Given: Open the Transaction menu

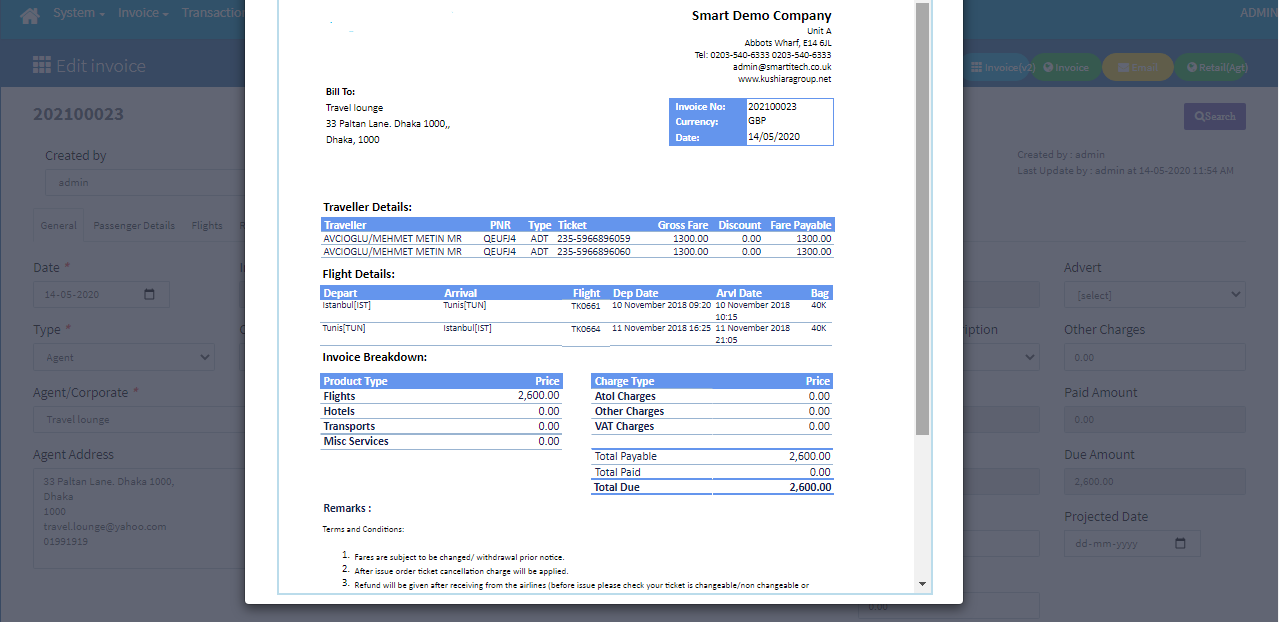Looking at the screenshot, I should [213, 12].
